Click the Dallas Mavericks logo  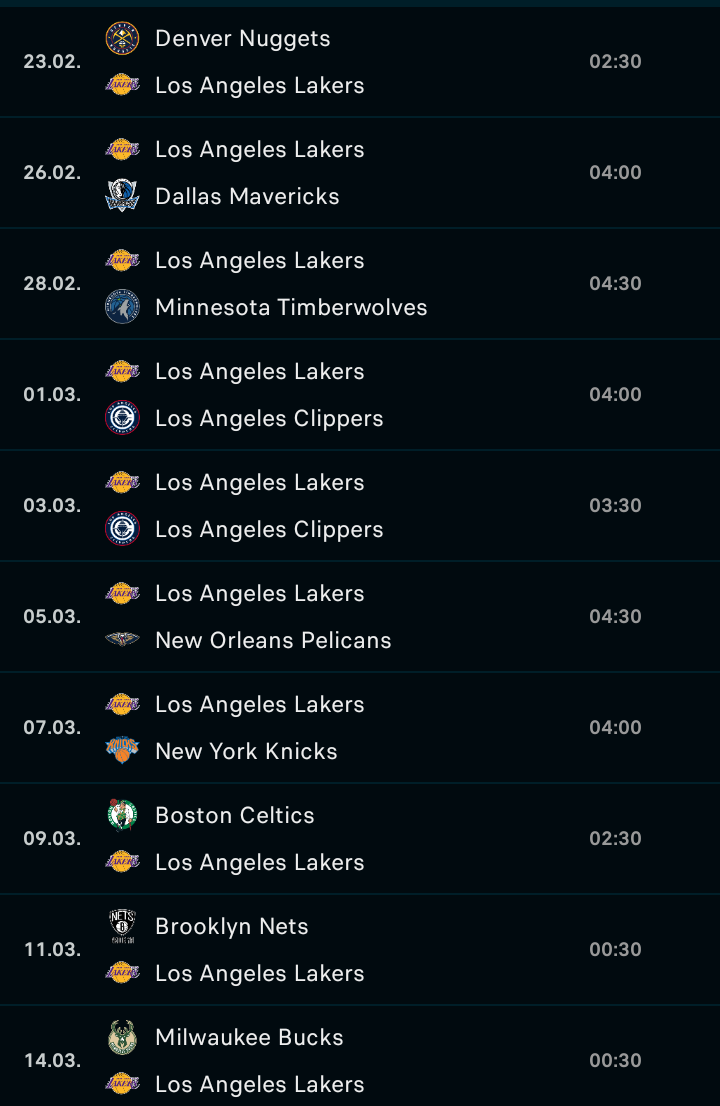point(122,196)
